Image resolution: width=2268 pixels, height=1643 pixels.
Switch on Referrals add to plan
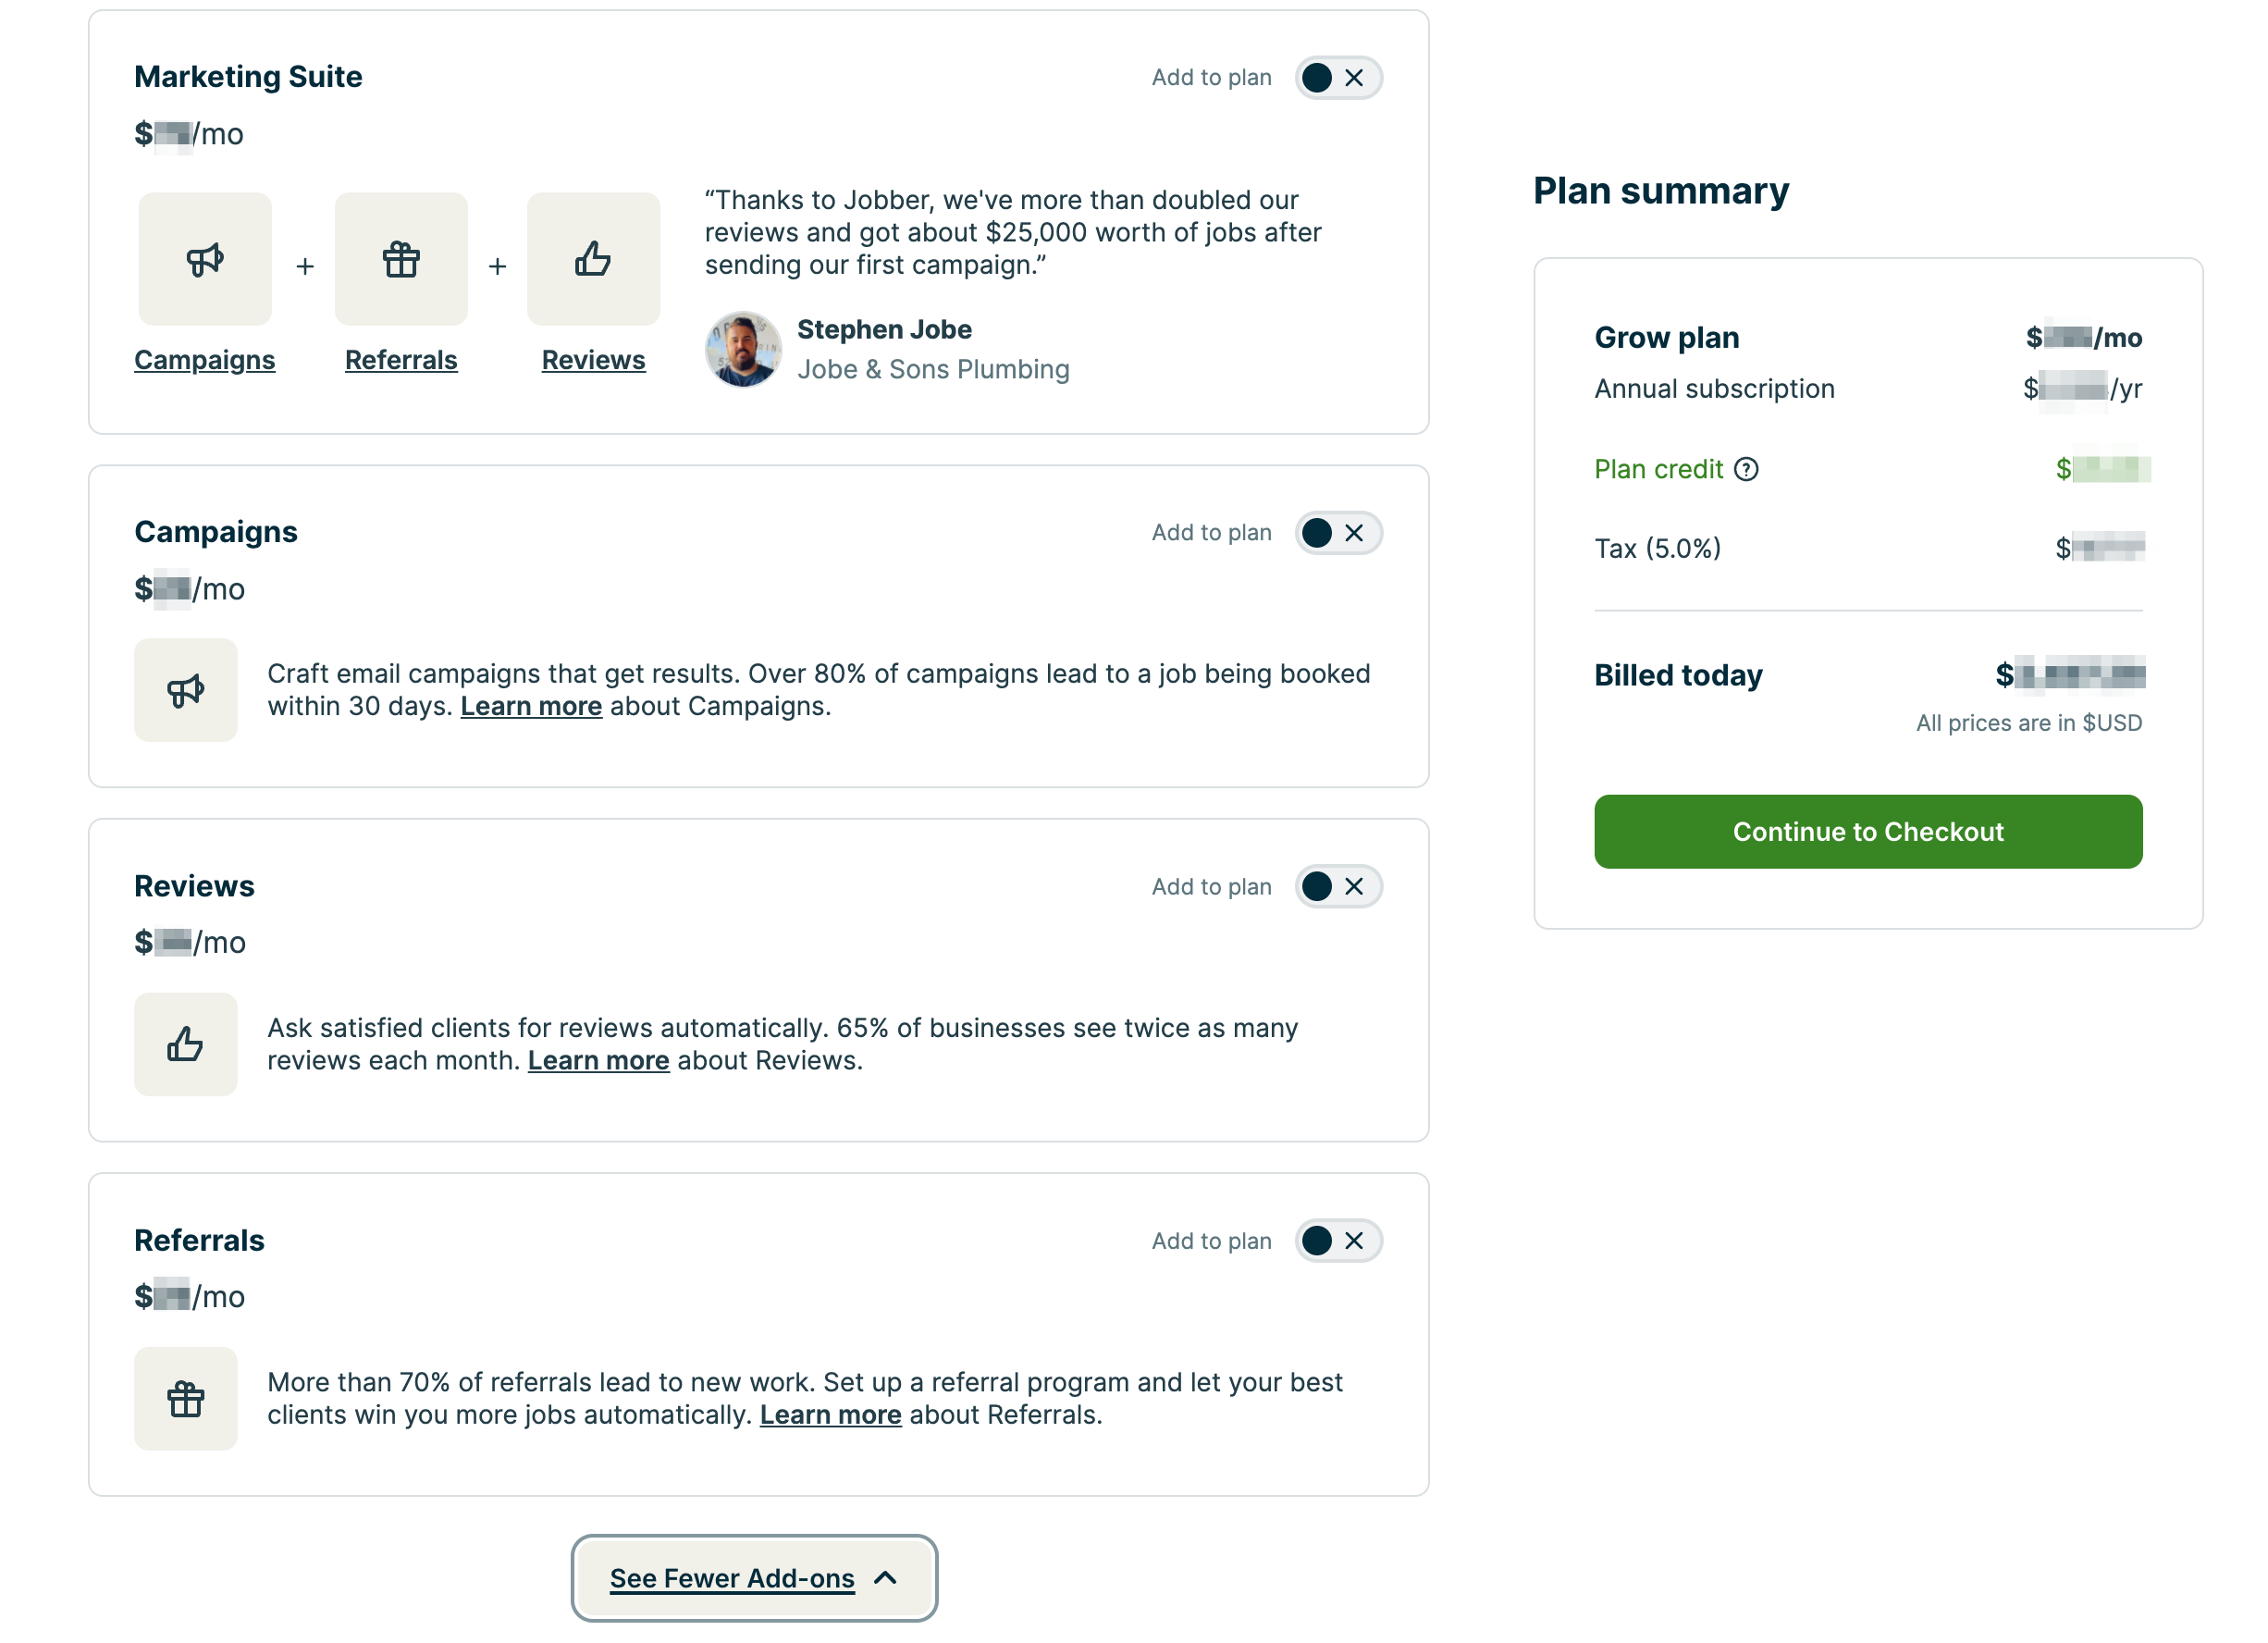[1337, 1241]
